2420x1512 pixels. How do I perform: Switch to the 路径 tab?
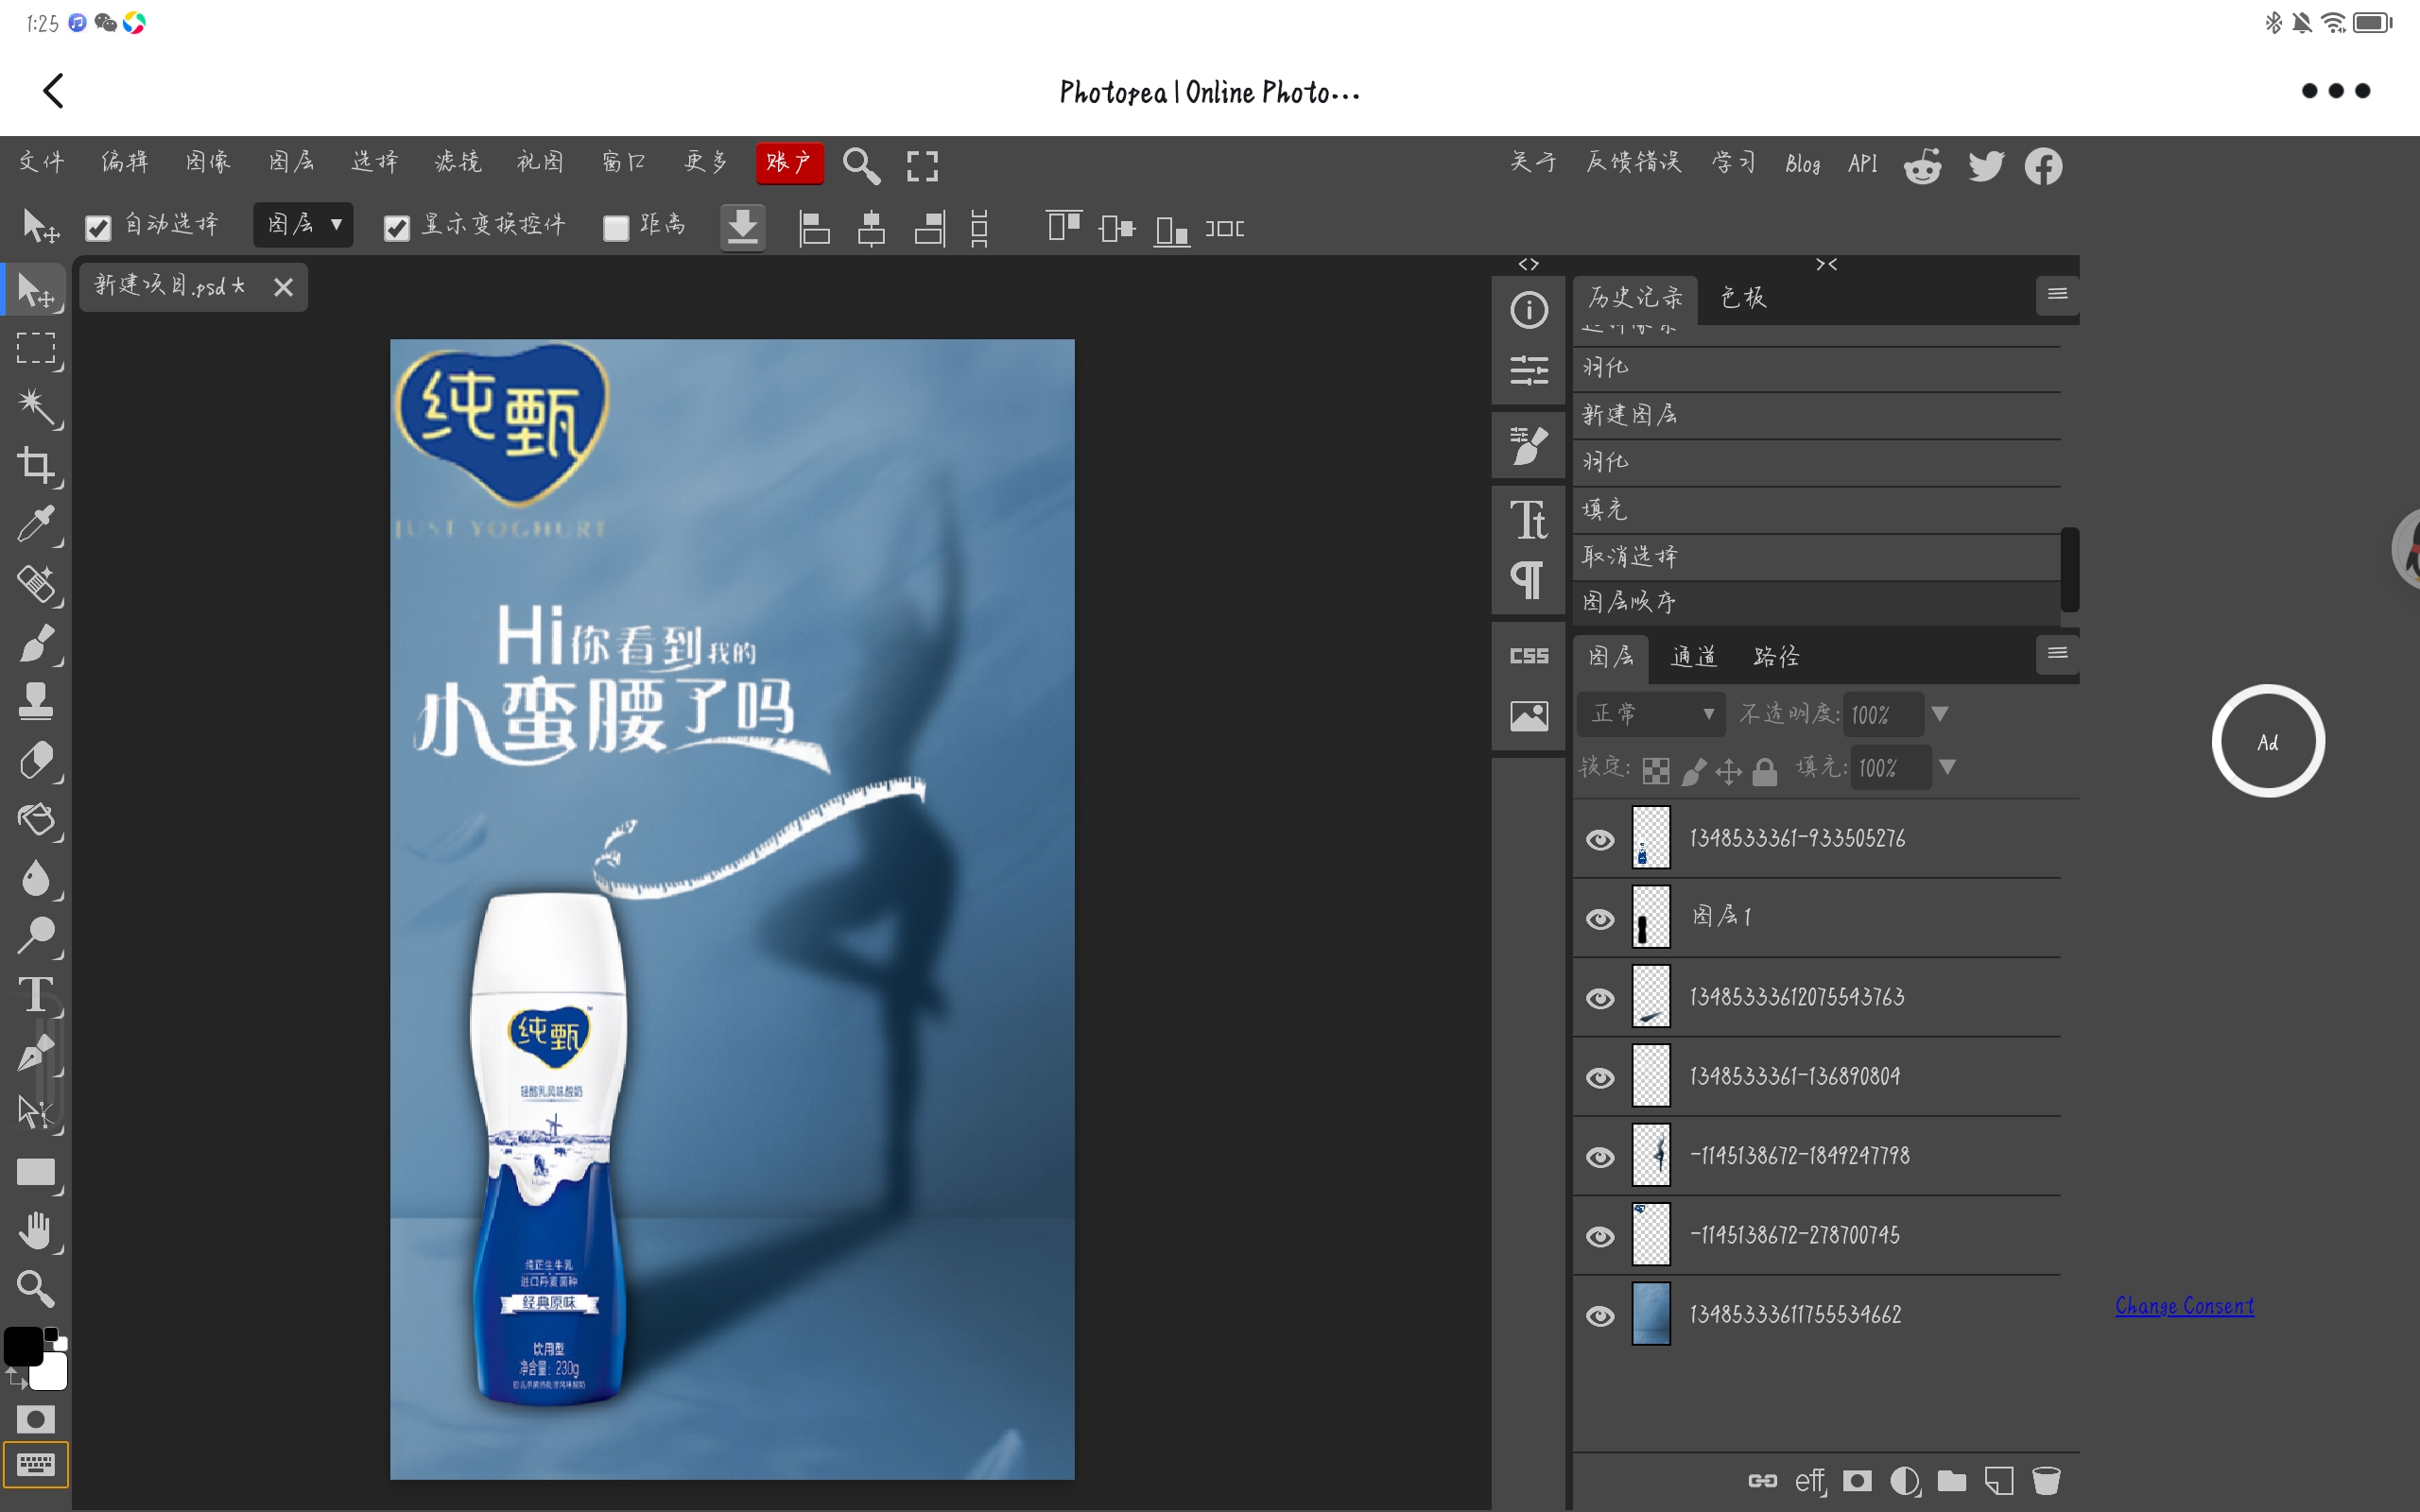[x=1776, y=656]
